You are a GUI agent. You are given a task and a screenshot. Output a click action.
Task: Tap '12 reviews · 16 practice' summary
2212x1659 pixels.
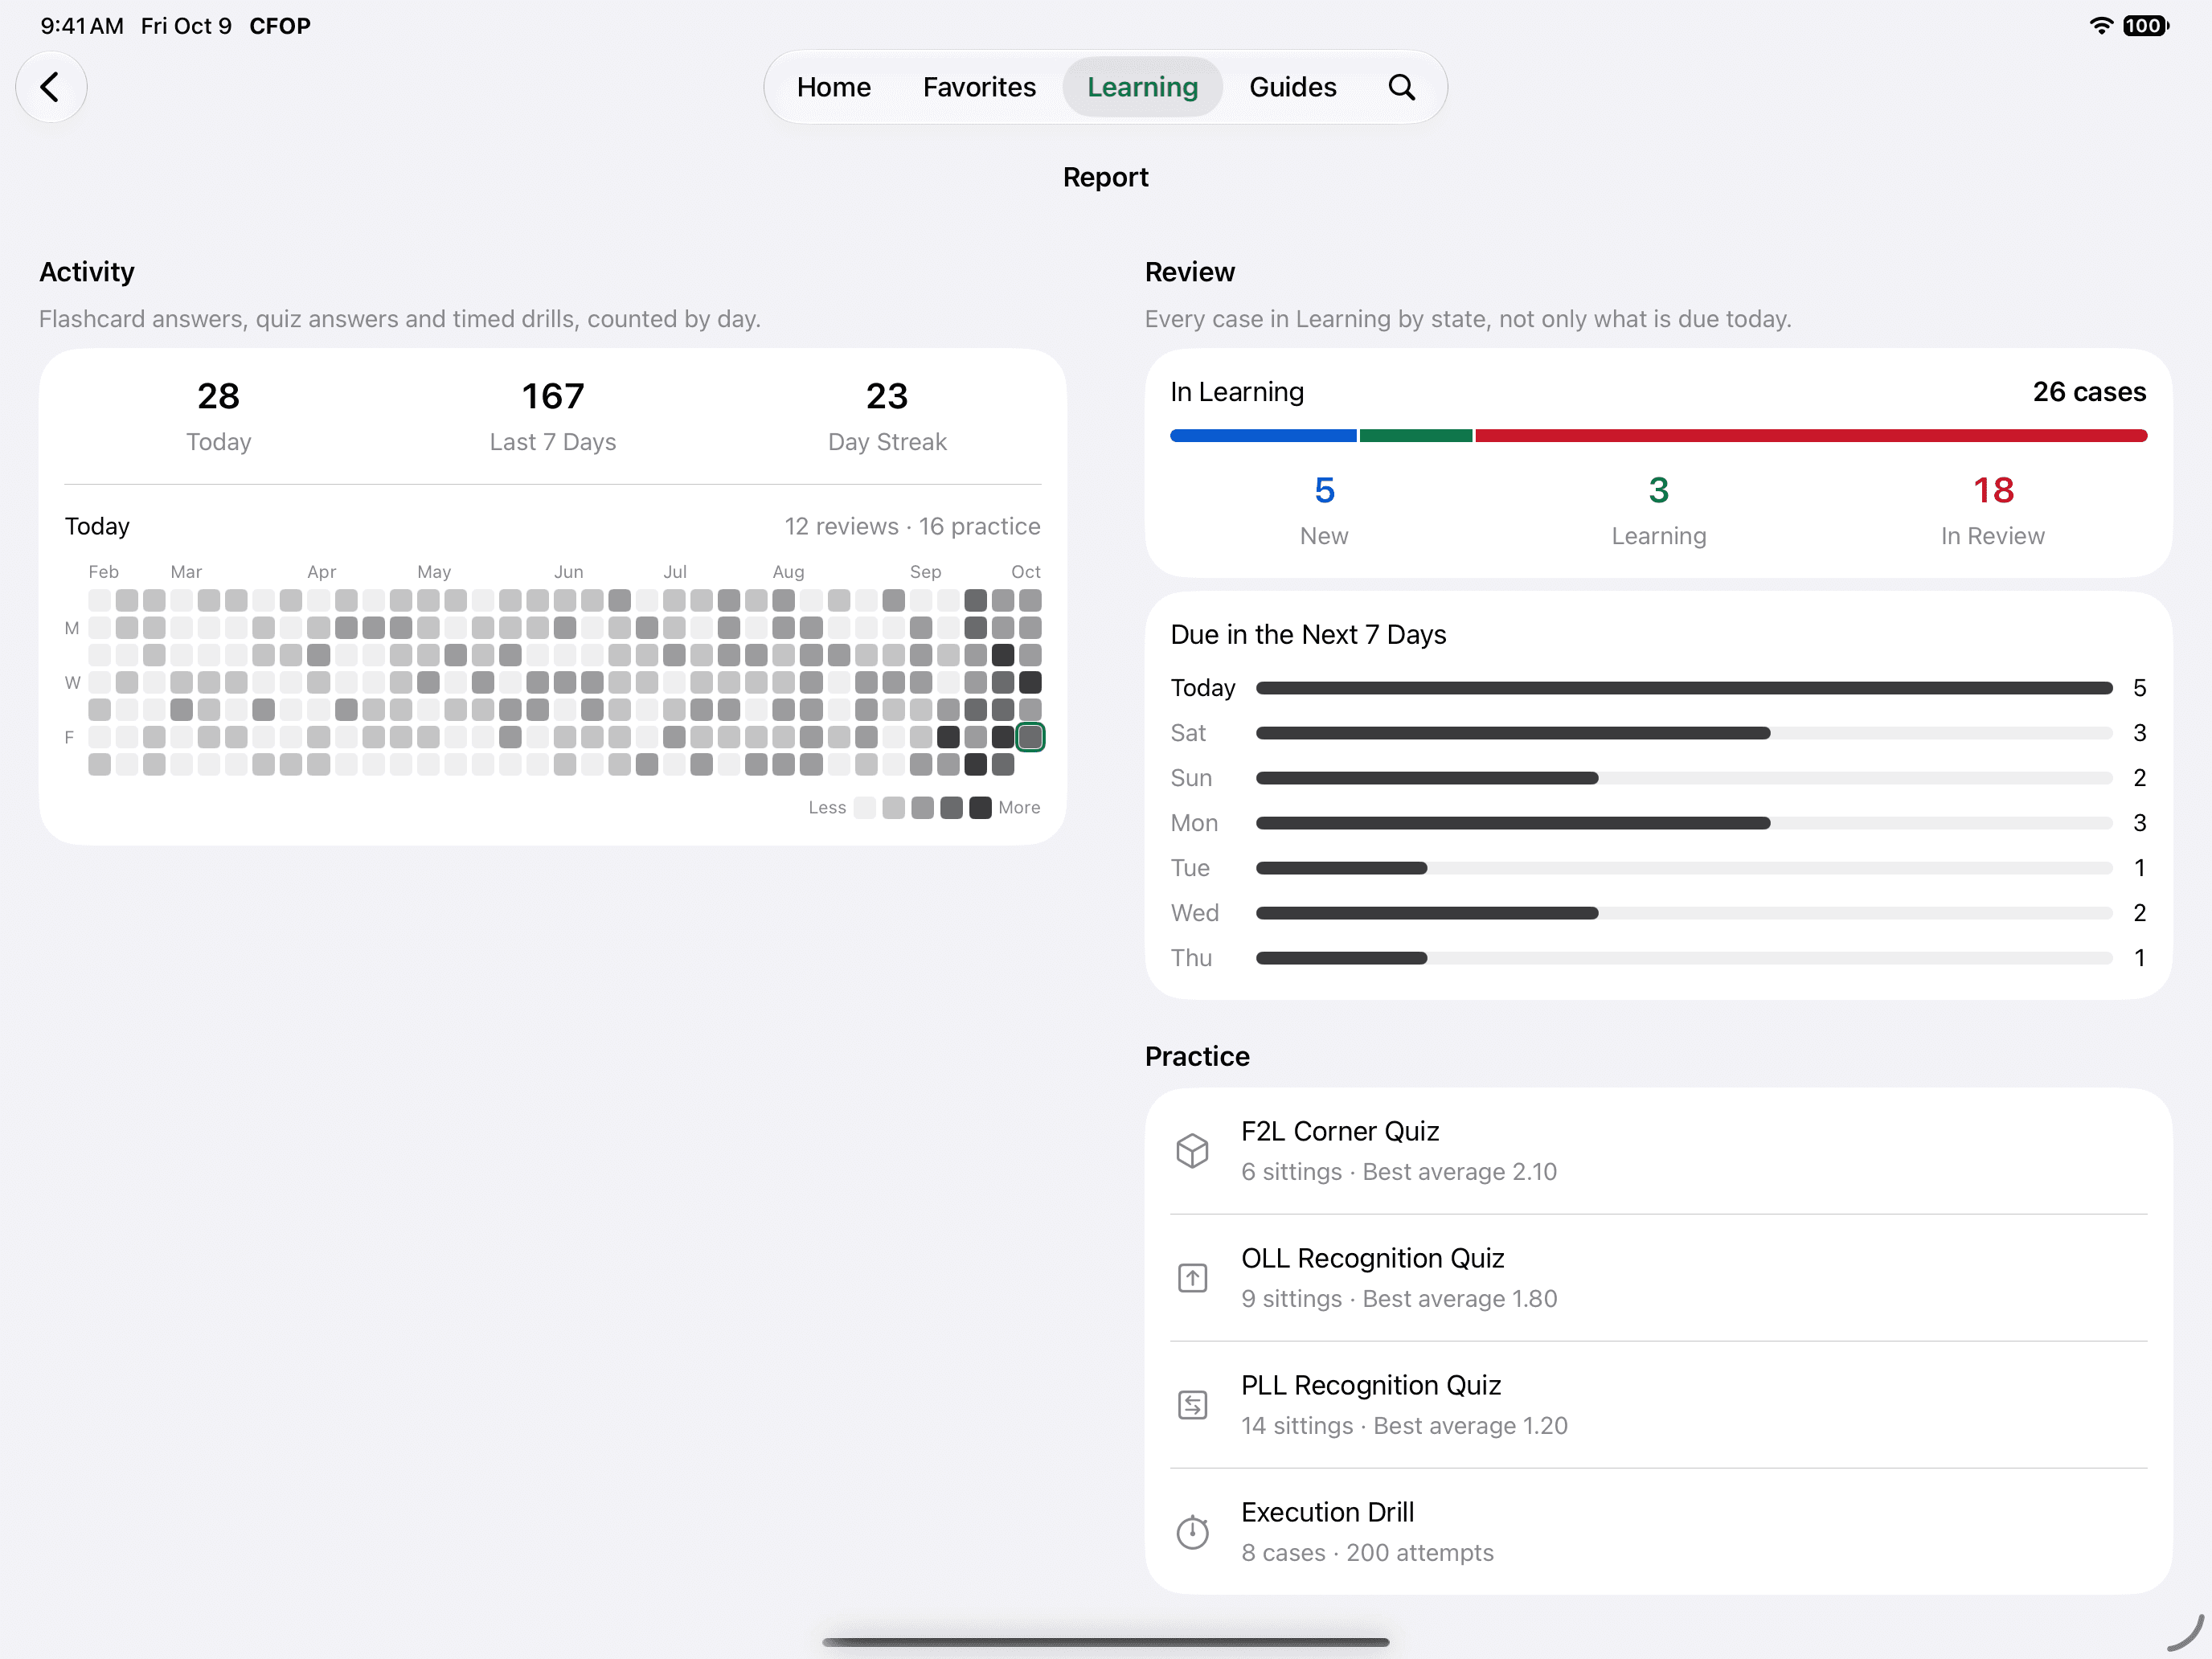click(912, 526)
